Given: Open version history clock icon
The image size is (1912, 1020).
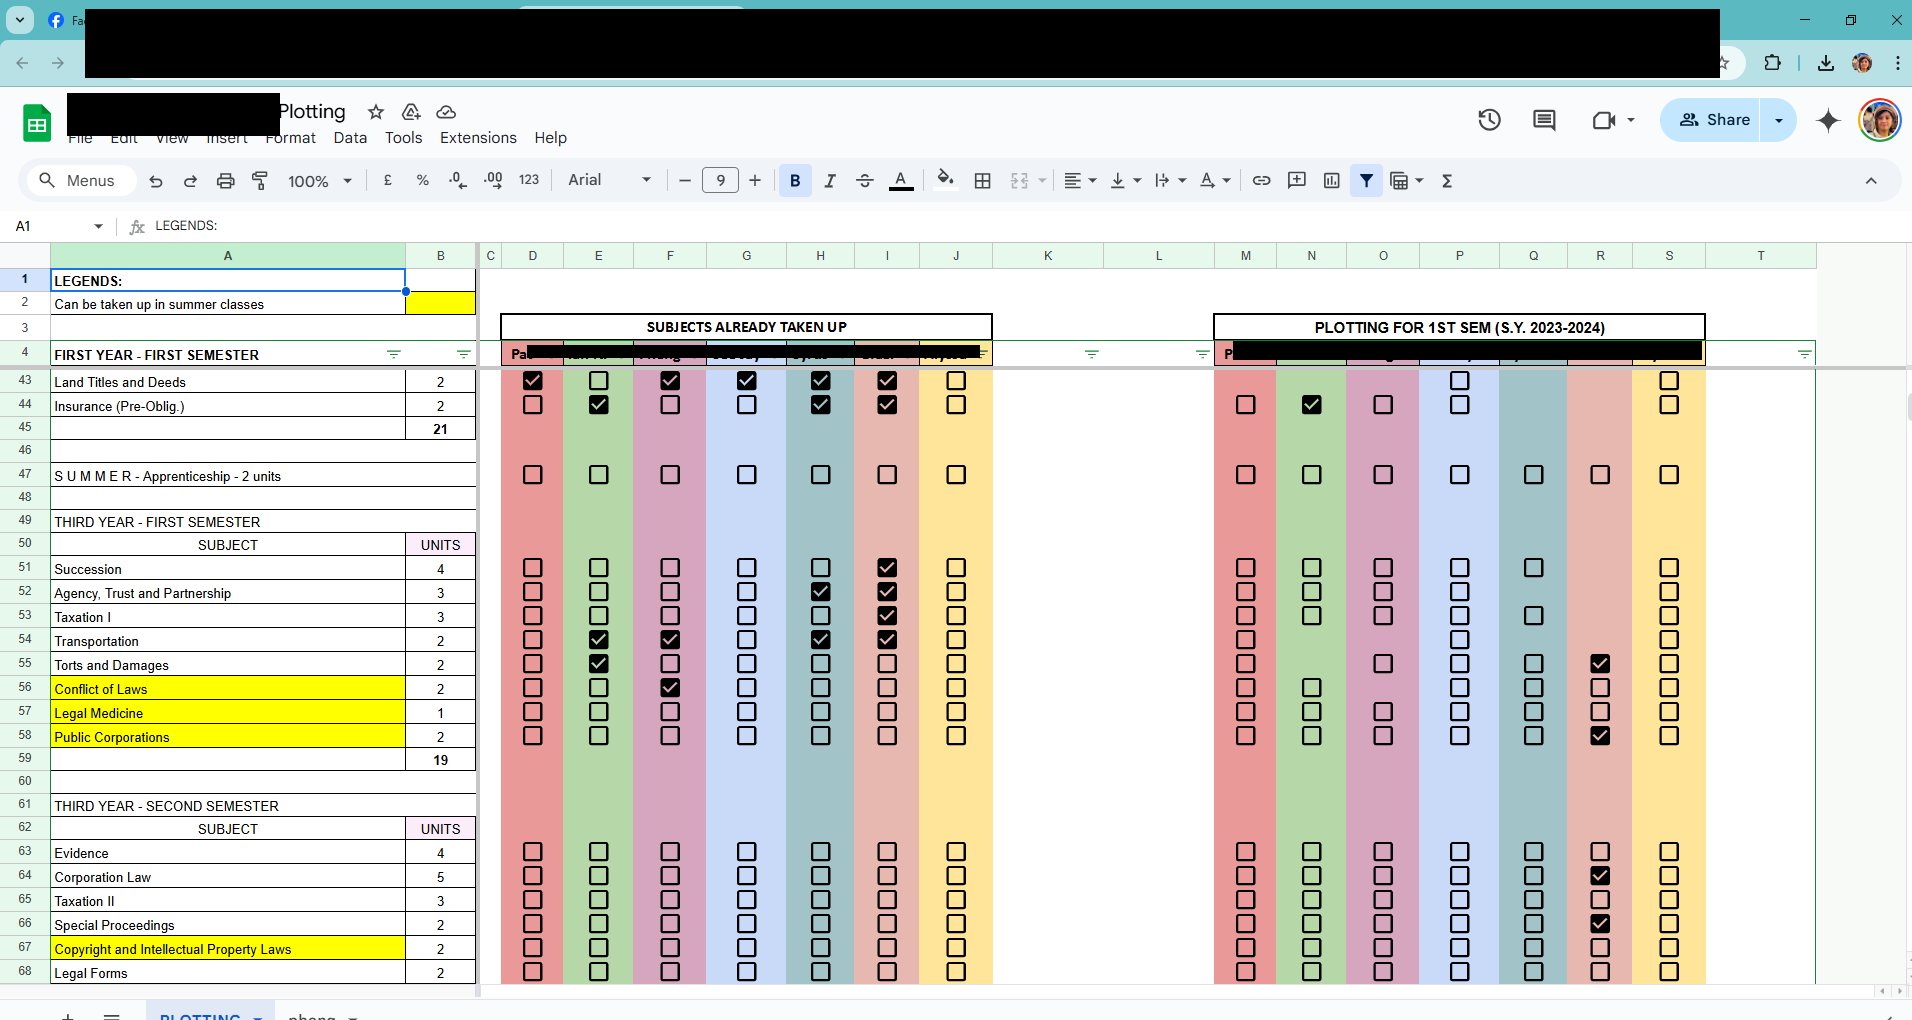Looking at the screenshot, I should click(x=1490, y=120).
